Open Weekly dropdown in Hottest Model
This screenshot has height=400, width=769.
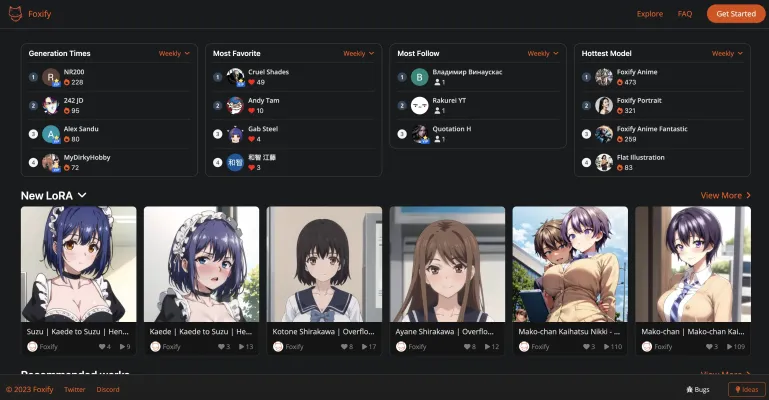click(728, 53)
